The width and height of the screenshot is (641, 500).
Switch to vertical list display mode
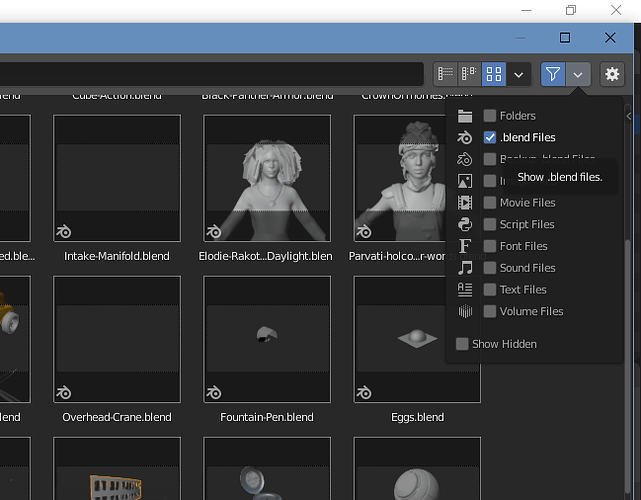(x=445, y=74)
